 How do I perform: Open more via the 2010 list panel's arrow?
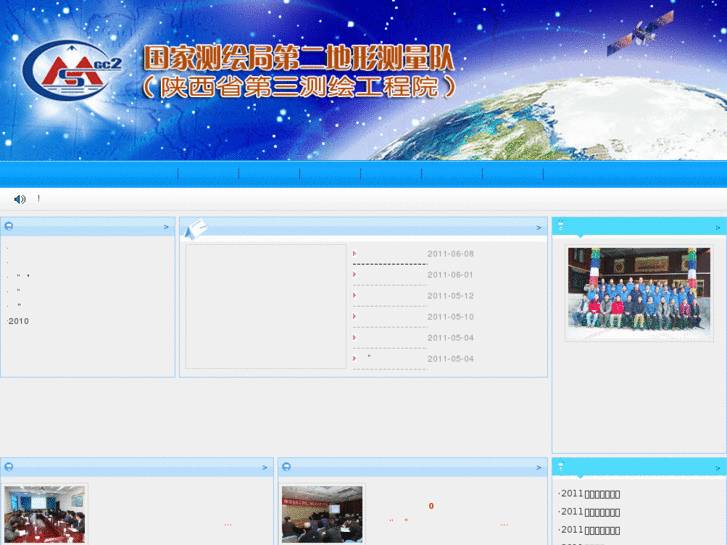pos(166,227)
